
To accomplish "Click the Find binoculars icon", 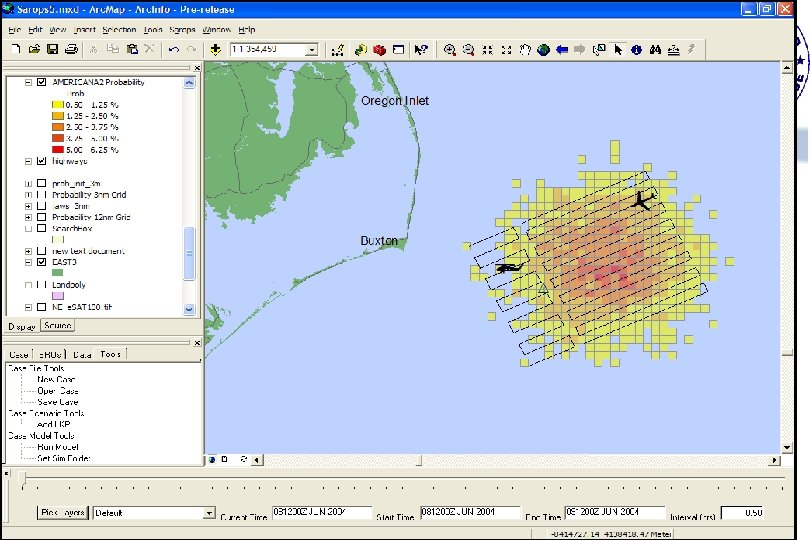I will click(655, 49).
